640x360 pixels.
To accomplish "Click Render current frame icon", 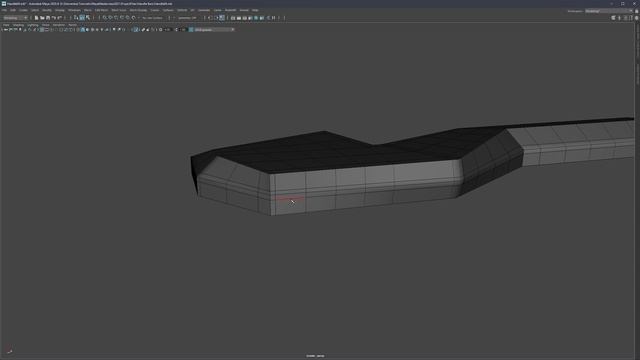I will click(x=239, y=18).
